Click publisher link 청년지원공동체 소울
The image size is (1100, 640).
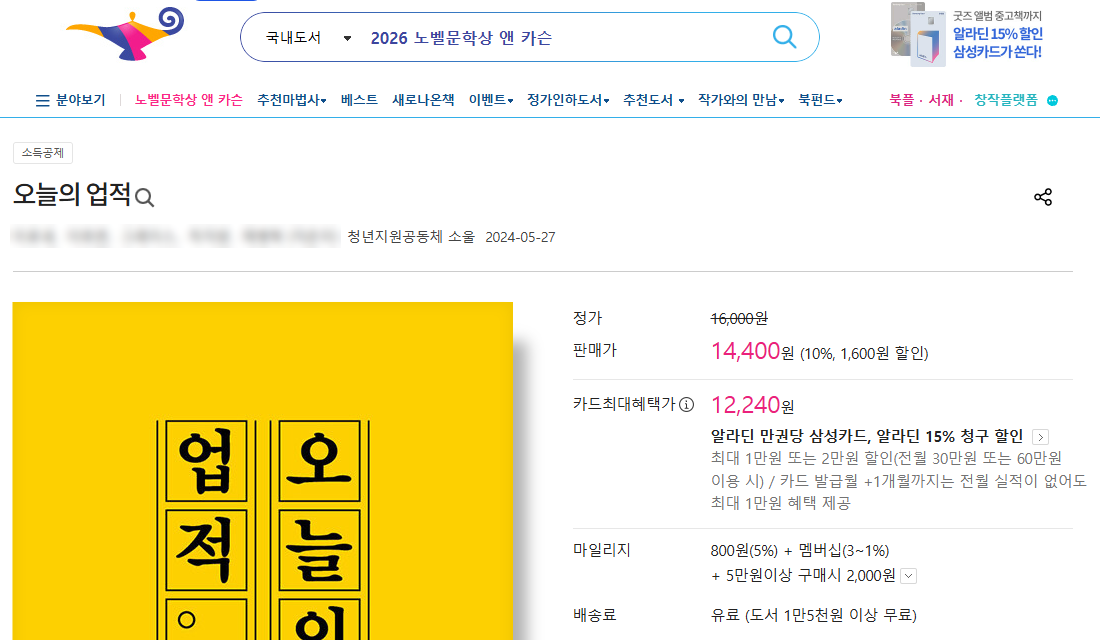tap(411, 237)
